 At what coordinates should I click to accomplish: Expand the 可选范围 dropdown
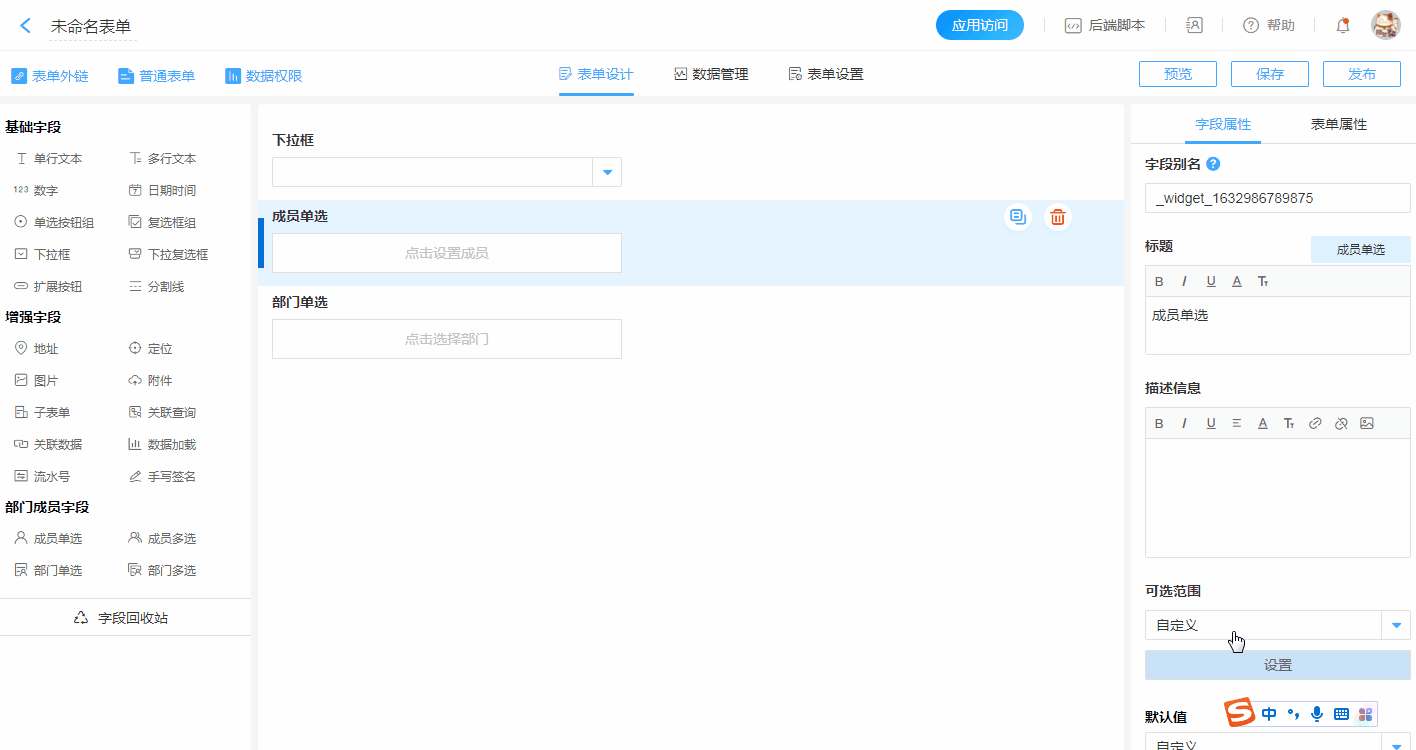pyautogui.click(x=1396, y=625)
